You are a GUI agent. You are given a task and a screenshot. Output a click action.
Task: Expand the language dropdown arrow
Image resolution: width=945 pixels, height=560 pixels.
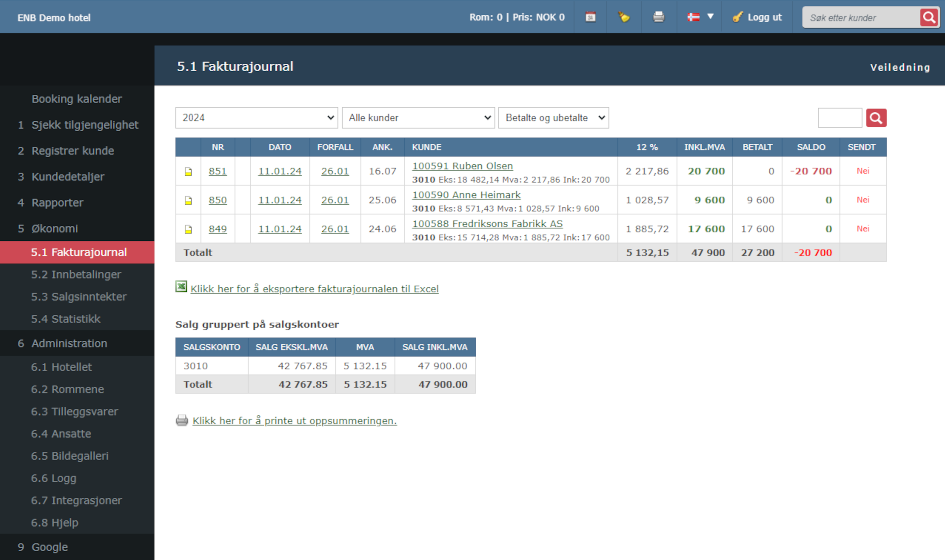pos(710,16)
